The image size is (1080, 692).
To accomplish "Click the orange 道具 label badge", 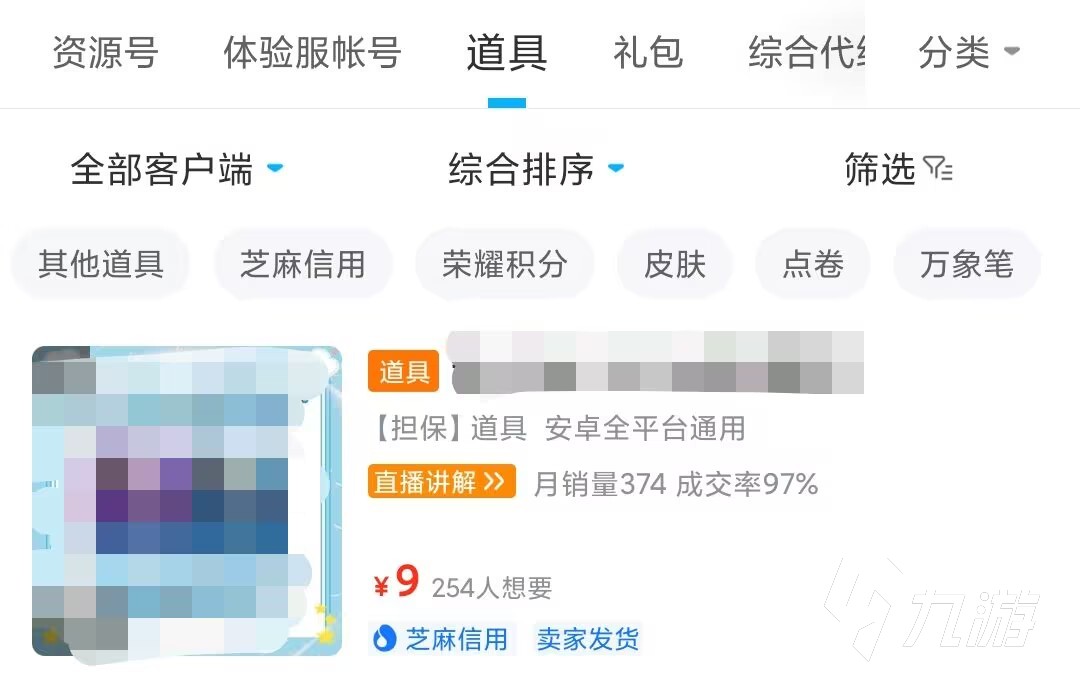I will pyautogui.click(x=404, y=371).
